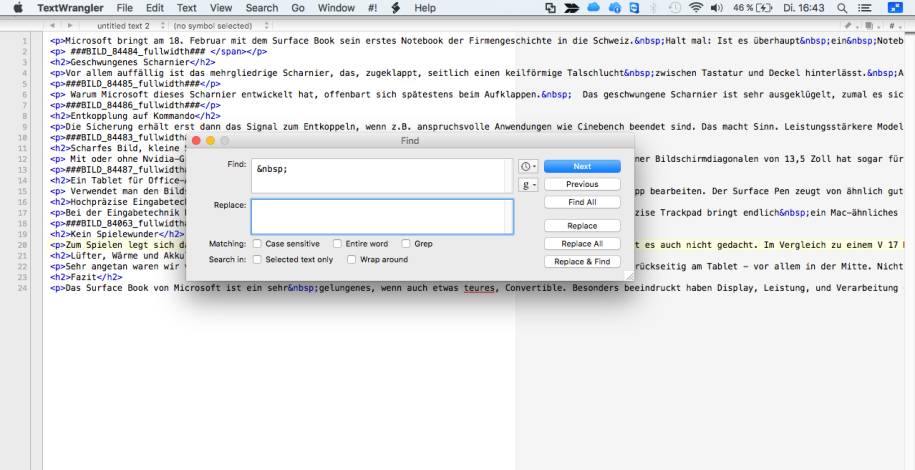915x470 pixels.
Task: Open the View menu
Action: (221, 8)
